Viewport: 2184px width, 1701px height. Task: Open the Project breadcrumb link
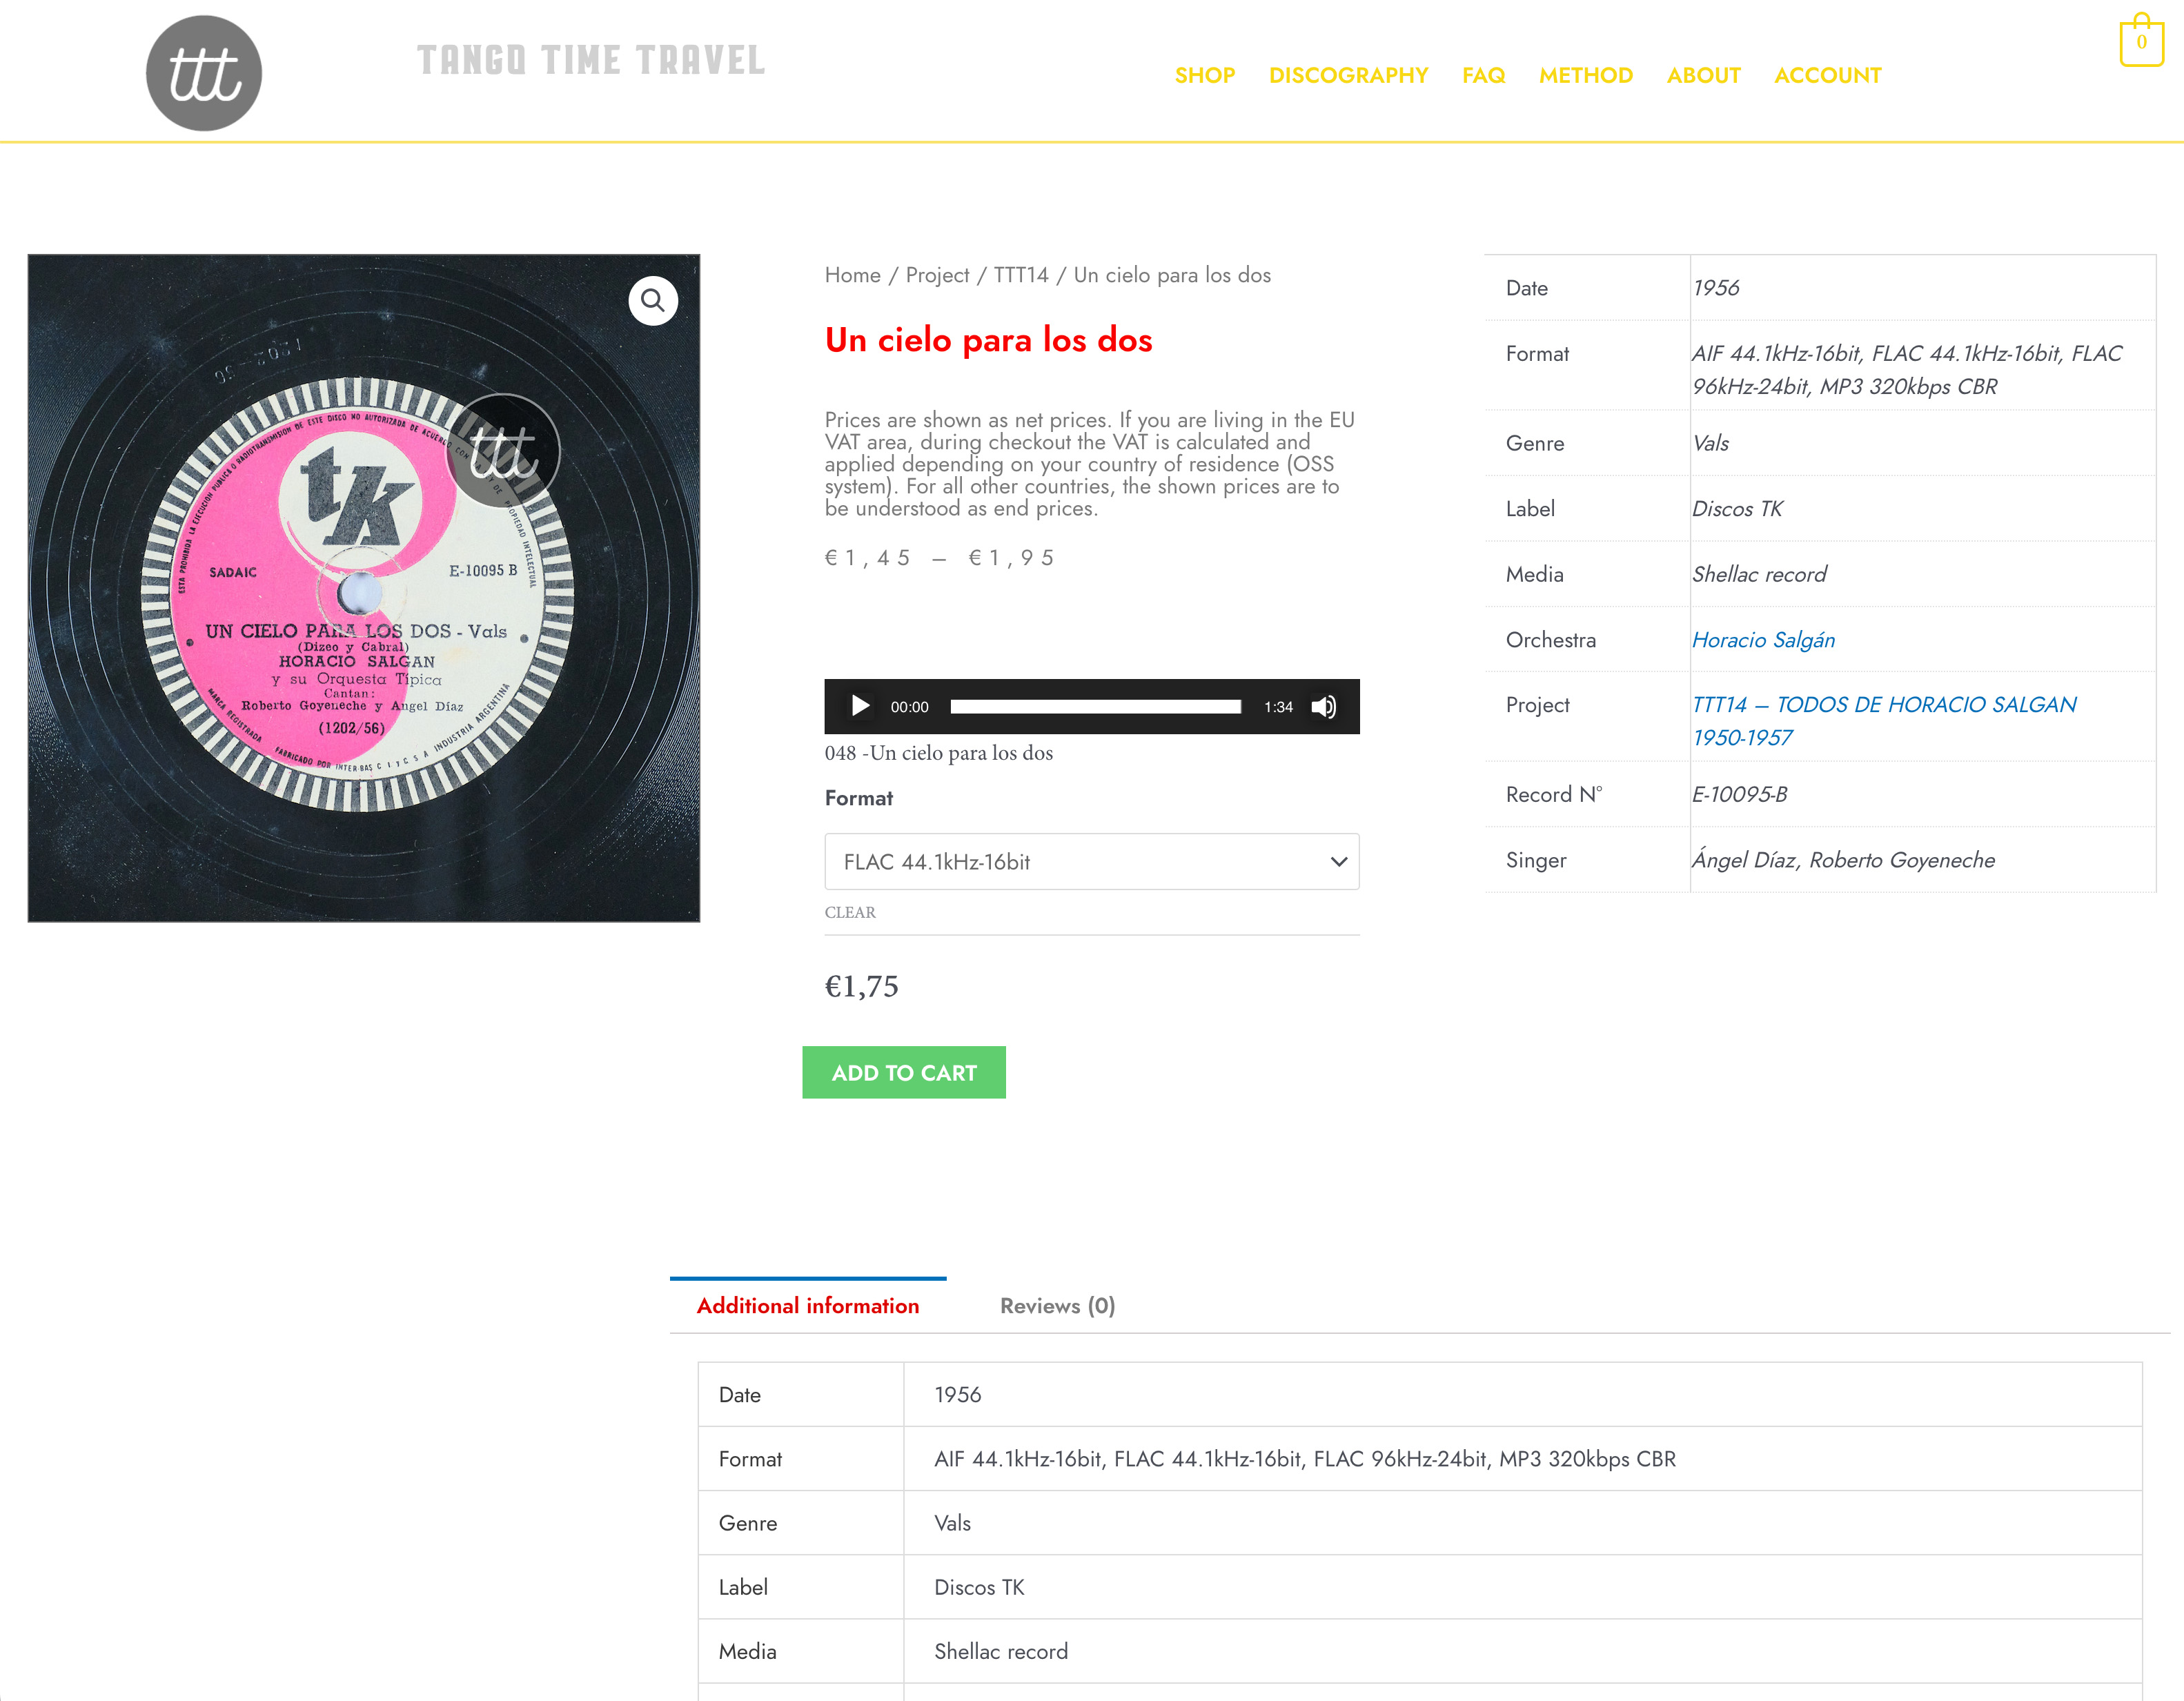[x=937, y=275]
